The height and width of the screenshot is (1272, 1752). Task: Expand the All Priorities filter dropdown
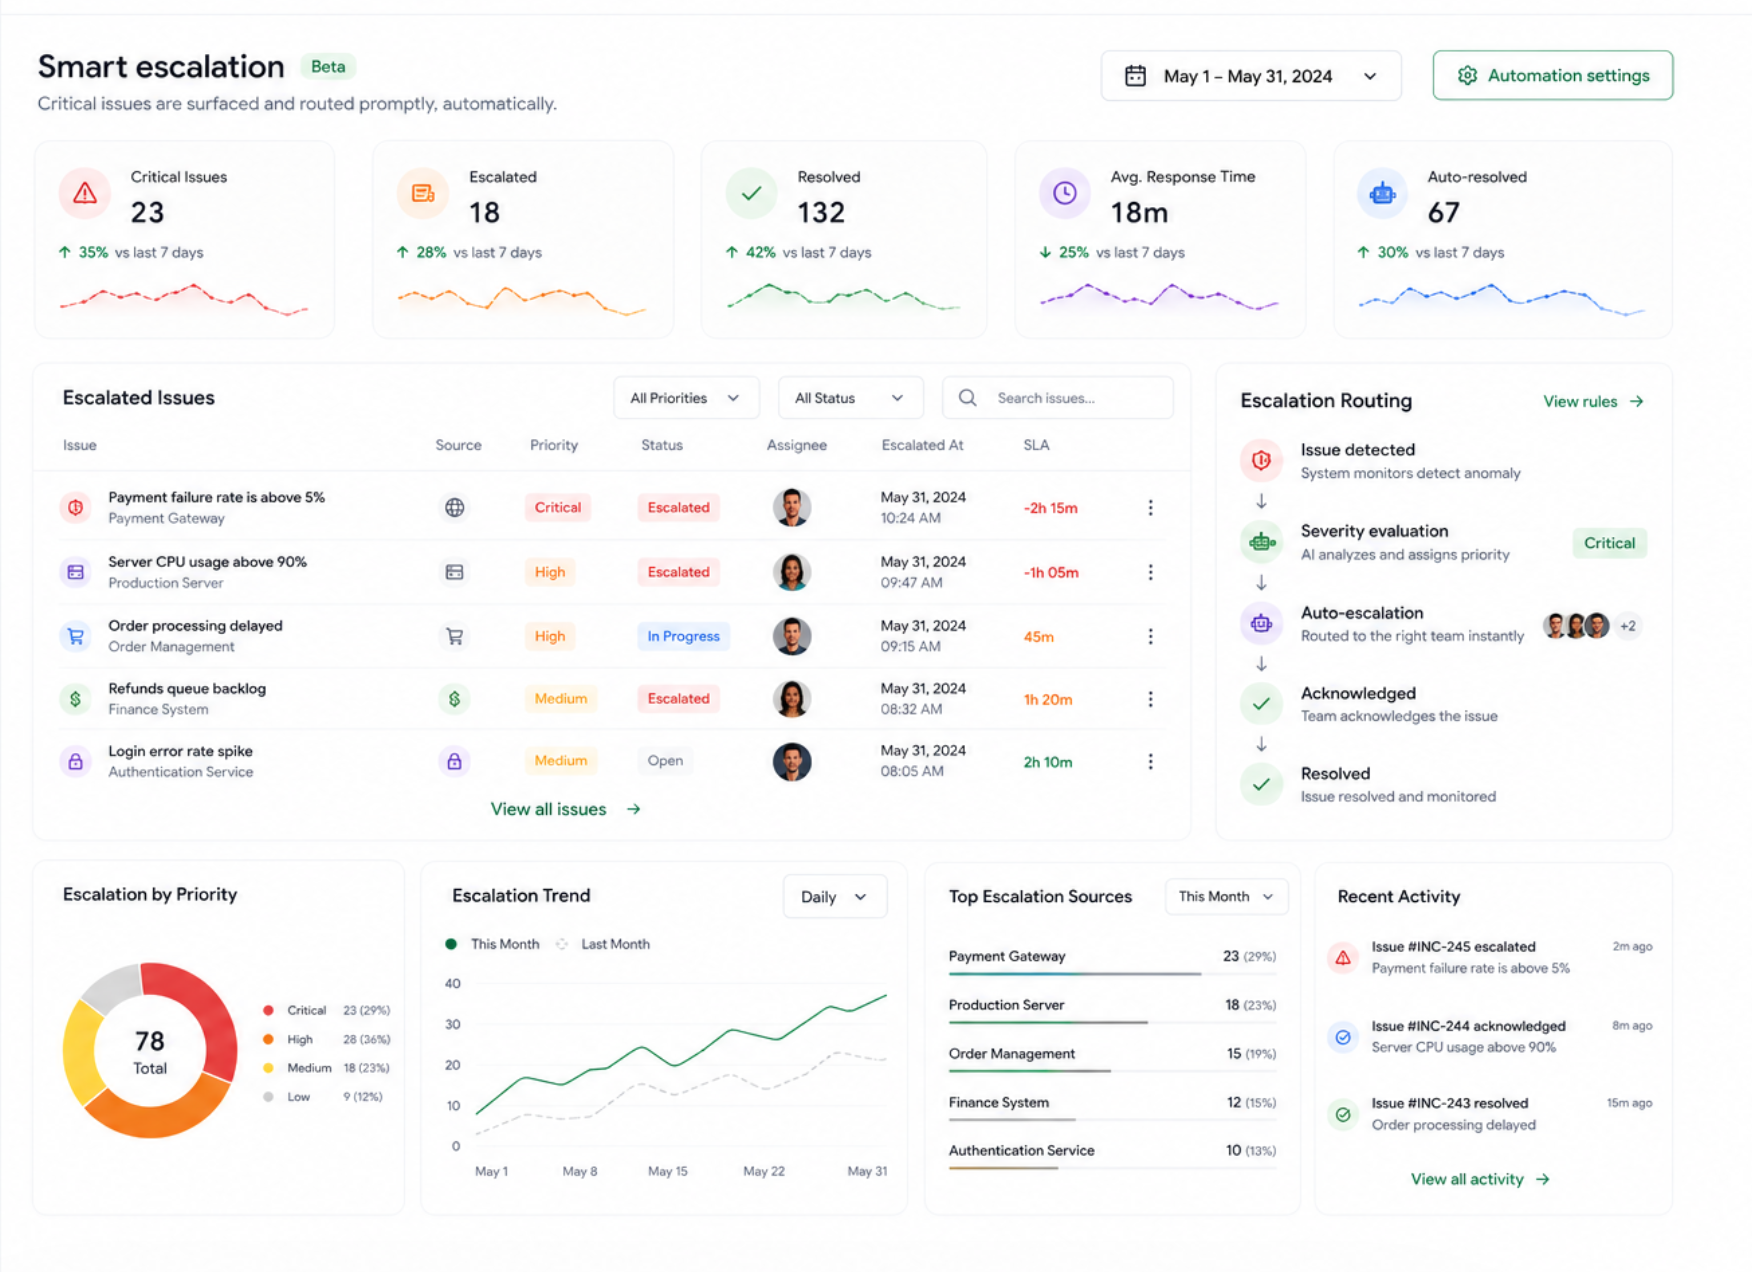pos(686,398)
